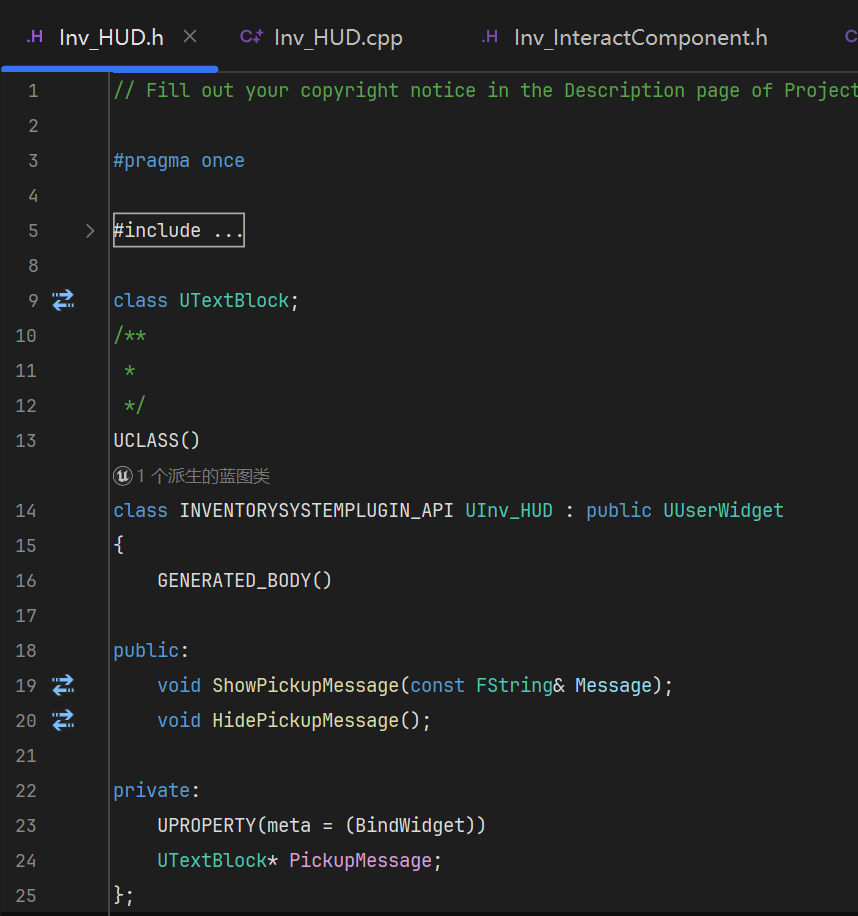Click INVENTORYSYSTEMPLUGIN_API macro
Viewport: 858px width, 916px height.
316,511
